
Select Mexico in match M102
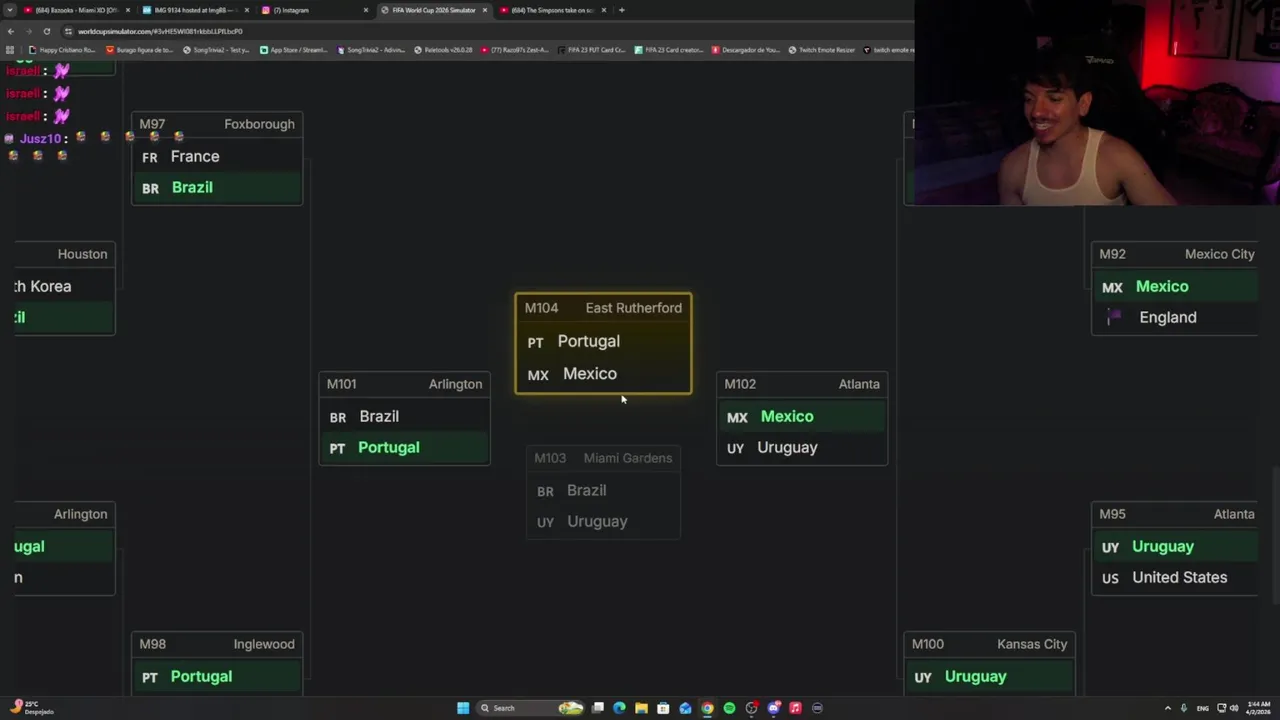tap(802, 416)
